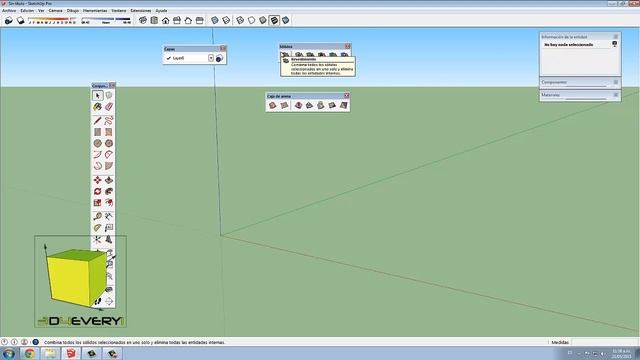Switch to Back view
Viewport: 640px width, 360px height.
click(188, 20)
